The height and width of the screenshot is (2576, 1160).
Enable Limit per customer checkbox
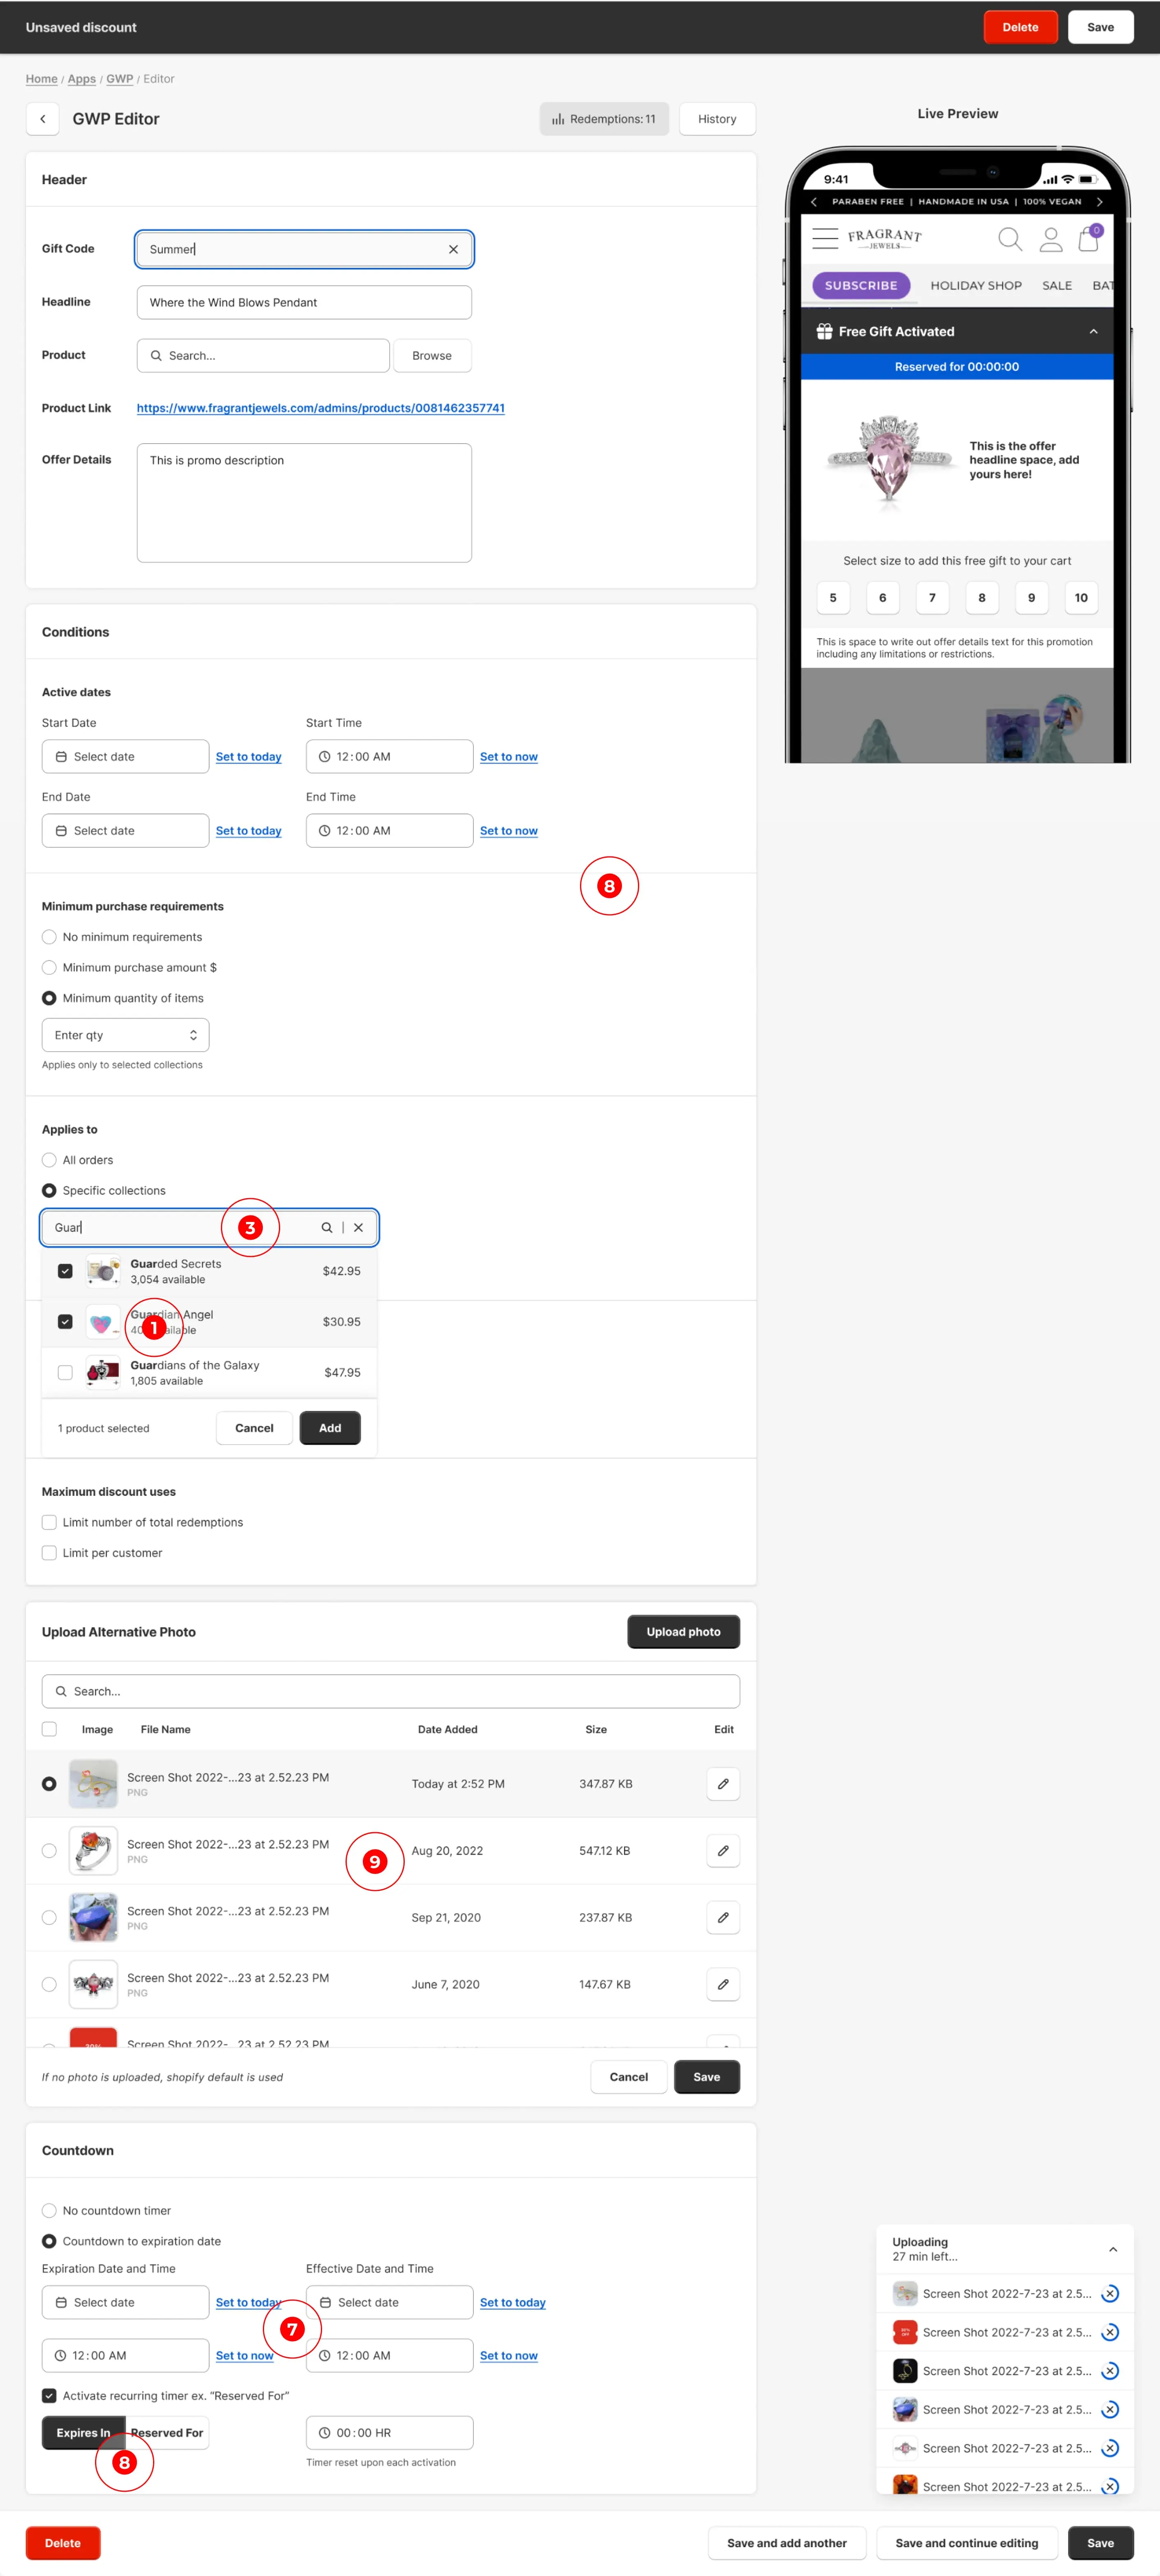[49, 1553]
